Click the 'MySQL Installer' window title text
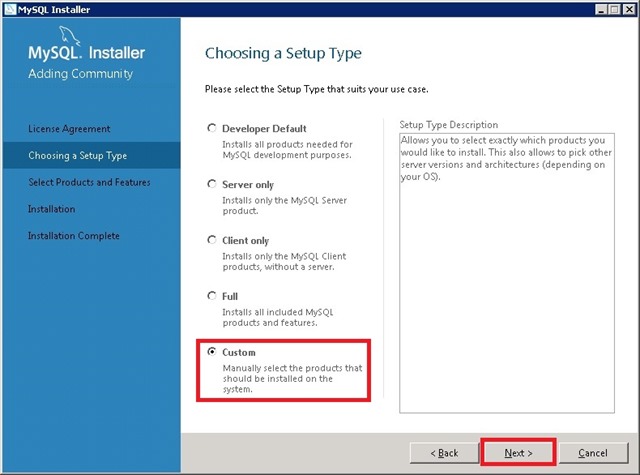 pyautogui.click(x=53, y=9)
